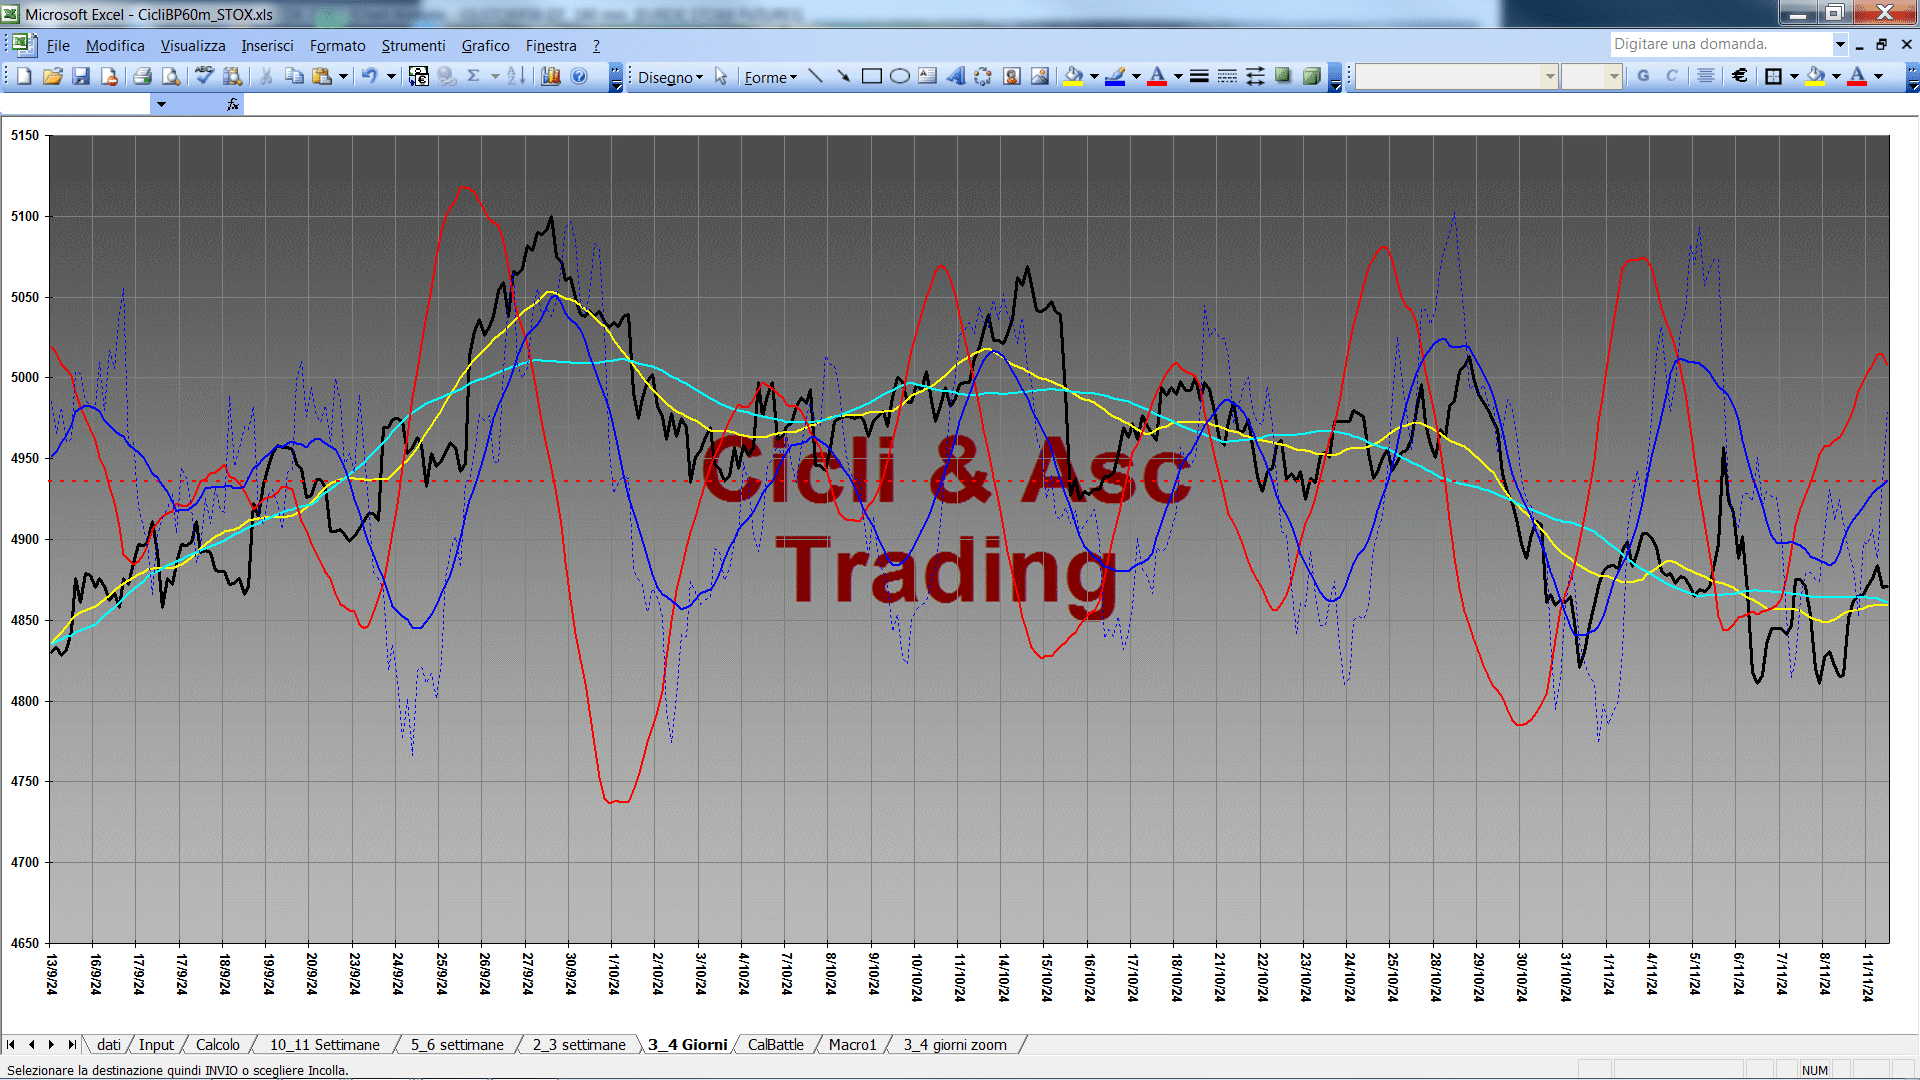1920x1080 pixels.
Task: Click the 'Digitare una domanda' help field
Action: 1720,44
